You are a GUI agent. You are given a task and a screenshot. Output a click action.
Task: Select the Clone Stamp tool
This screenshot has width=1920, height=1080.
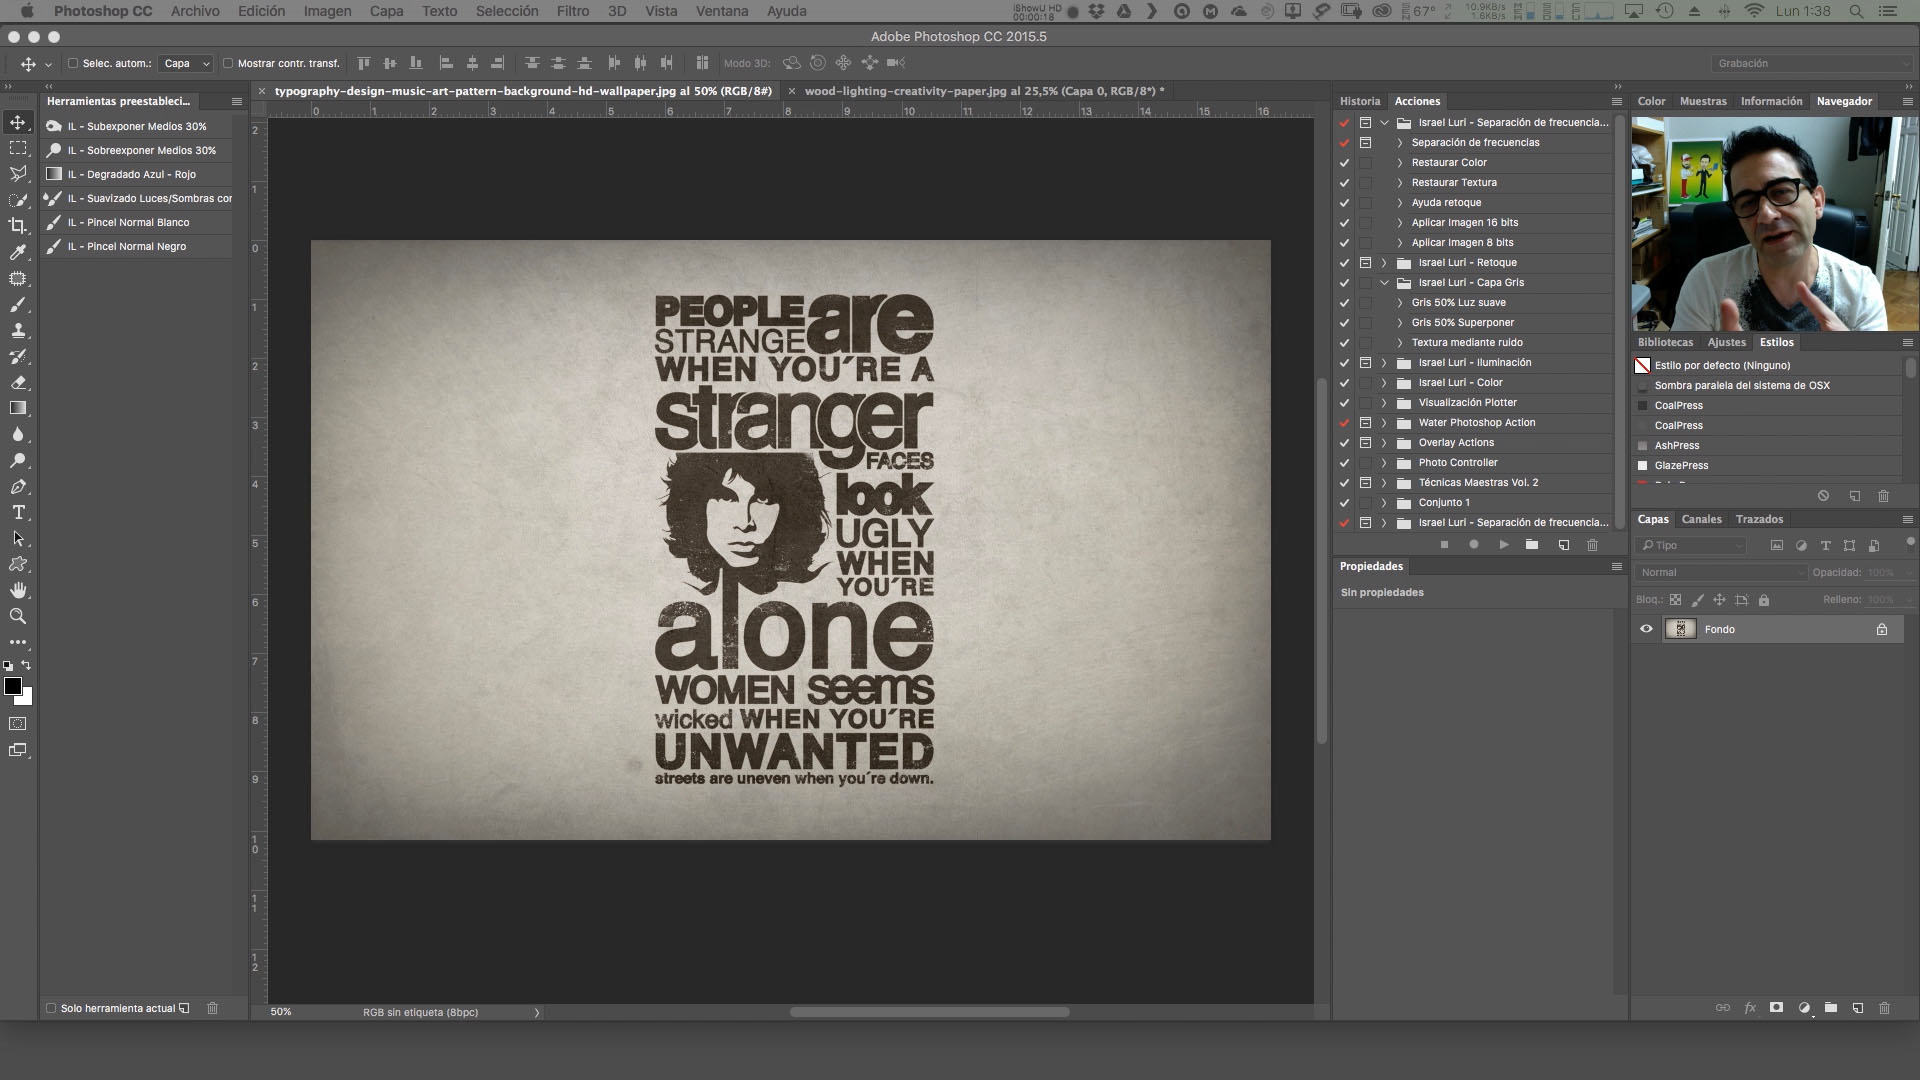[x=18, y=330]
